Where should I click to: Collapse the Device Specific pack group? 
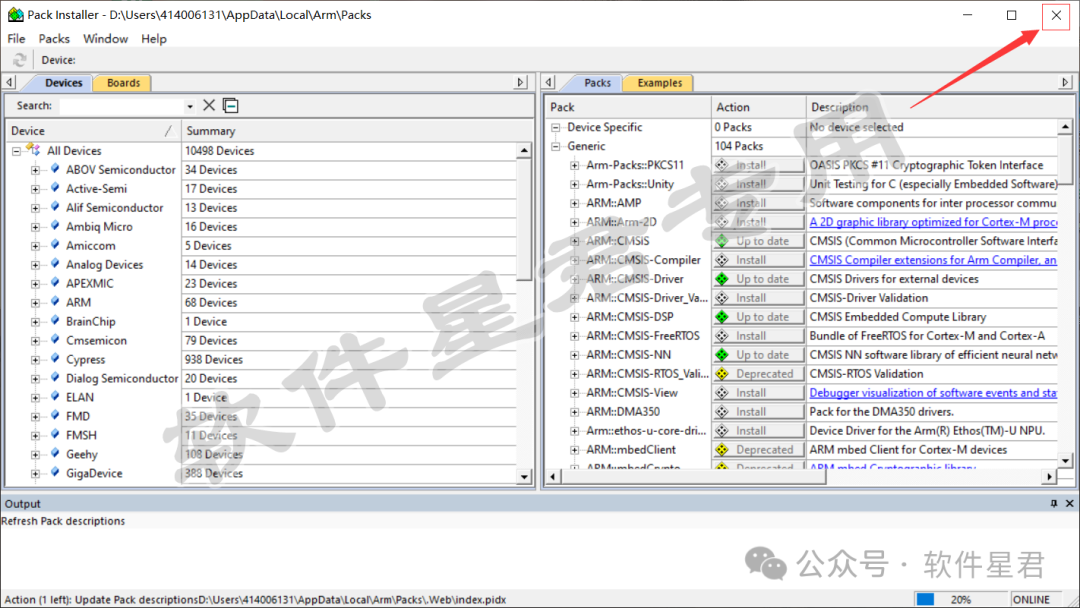click(x=555, y=127)
